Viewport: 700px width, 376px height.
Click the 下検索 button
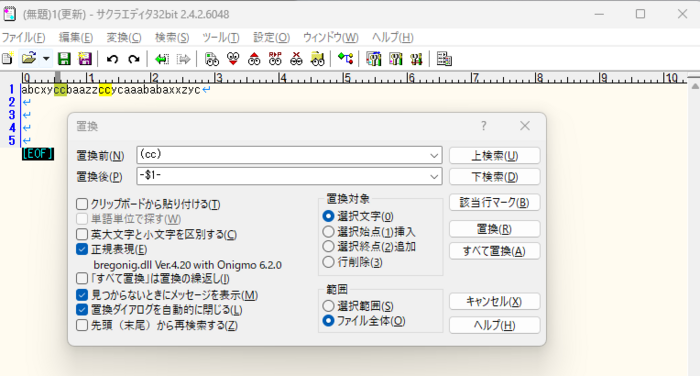coord(495,177)
